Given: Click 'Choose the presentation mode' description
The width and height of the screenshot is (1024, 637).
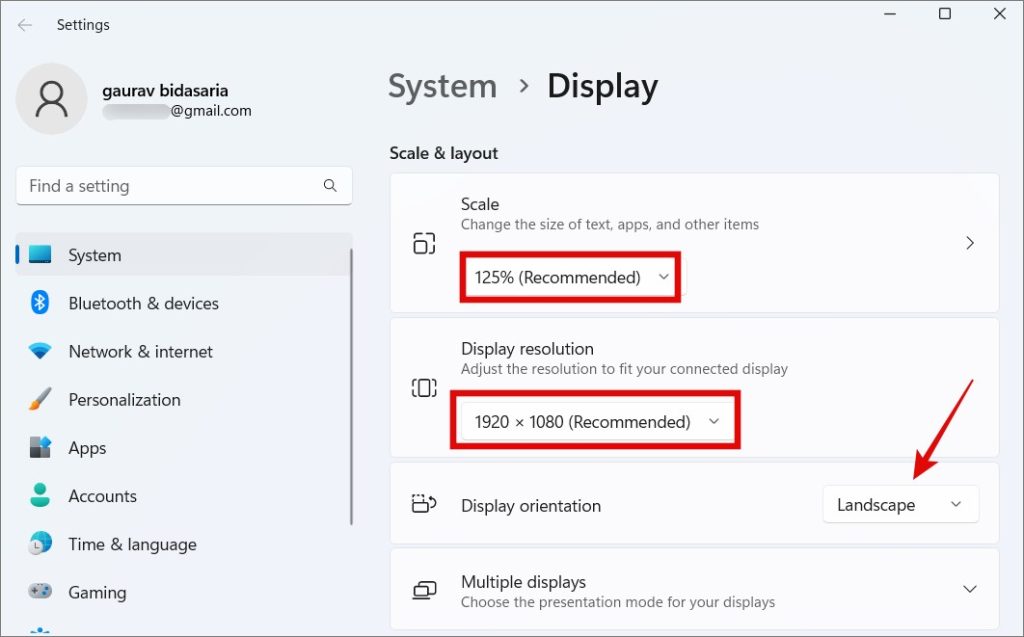Looking at the screenshot, I should pyautogui.click(x=618, y=602).
